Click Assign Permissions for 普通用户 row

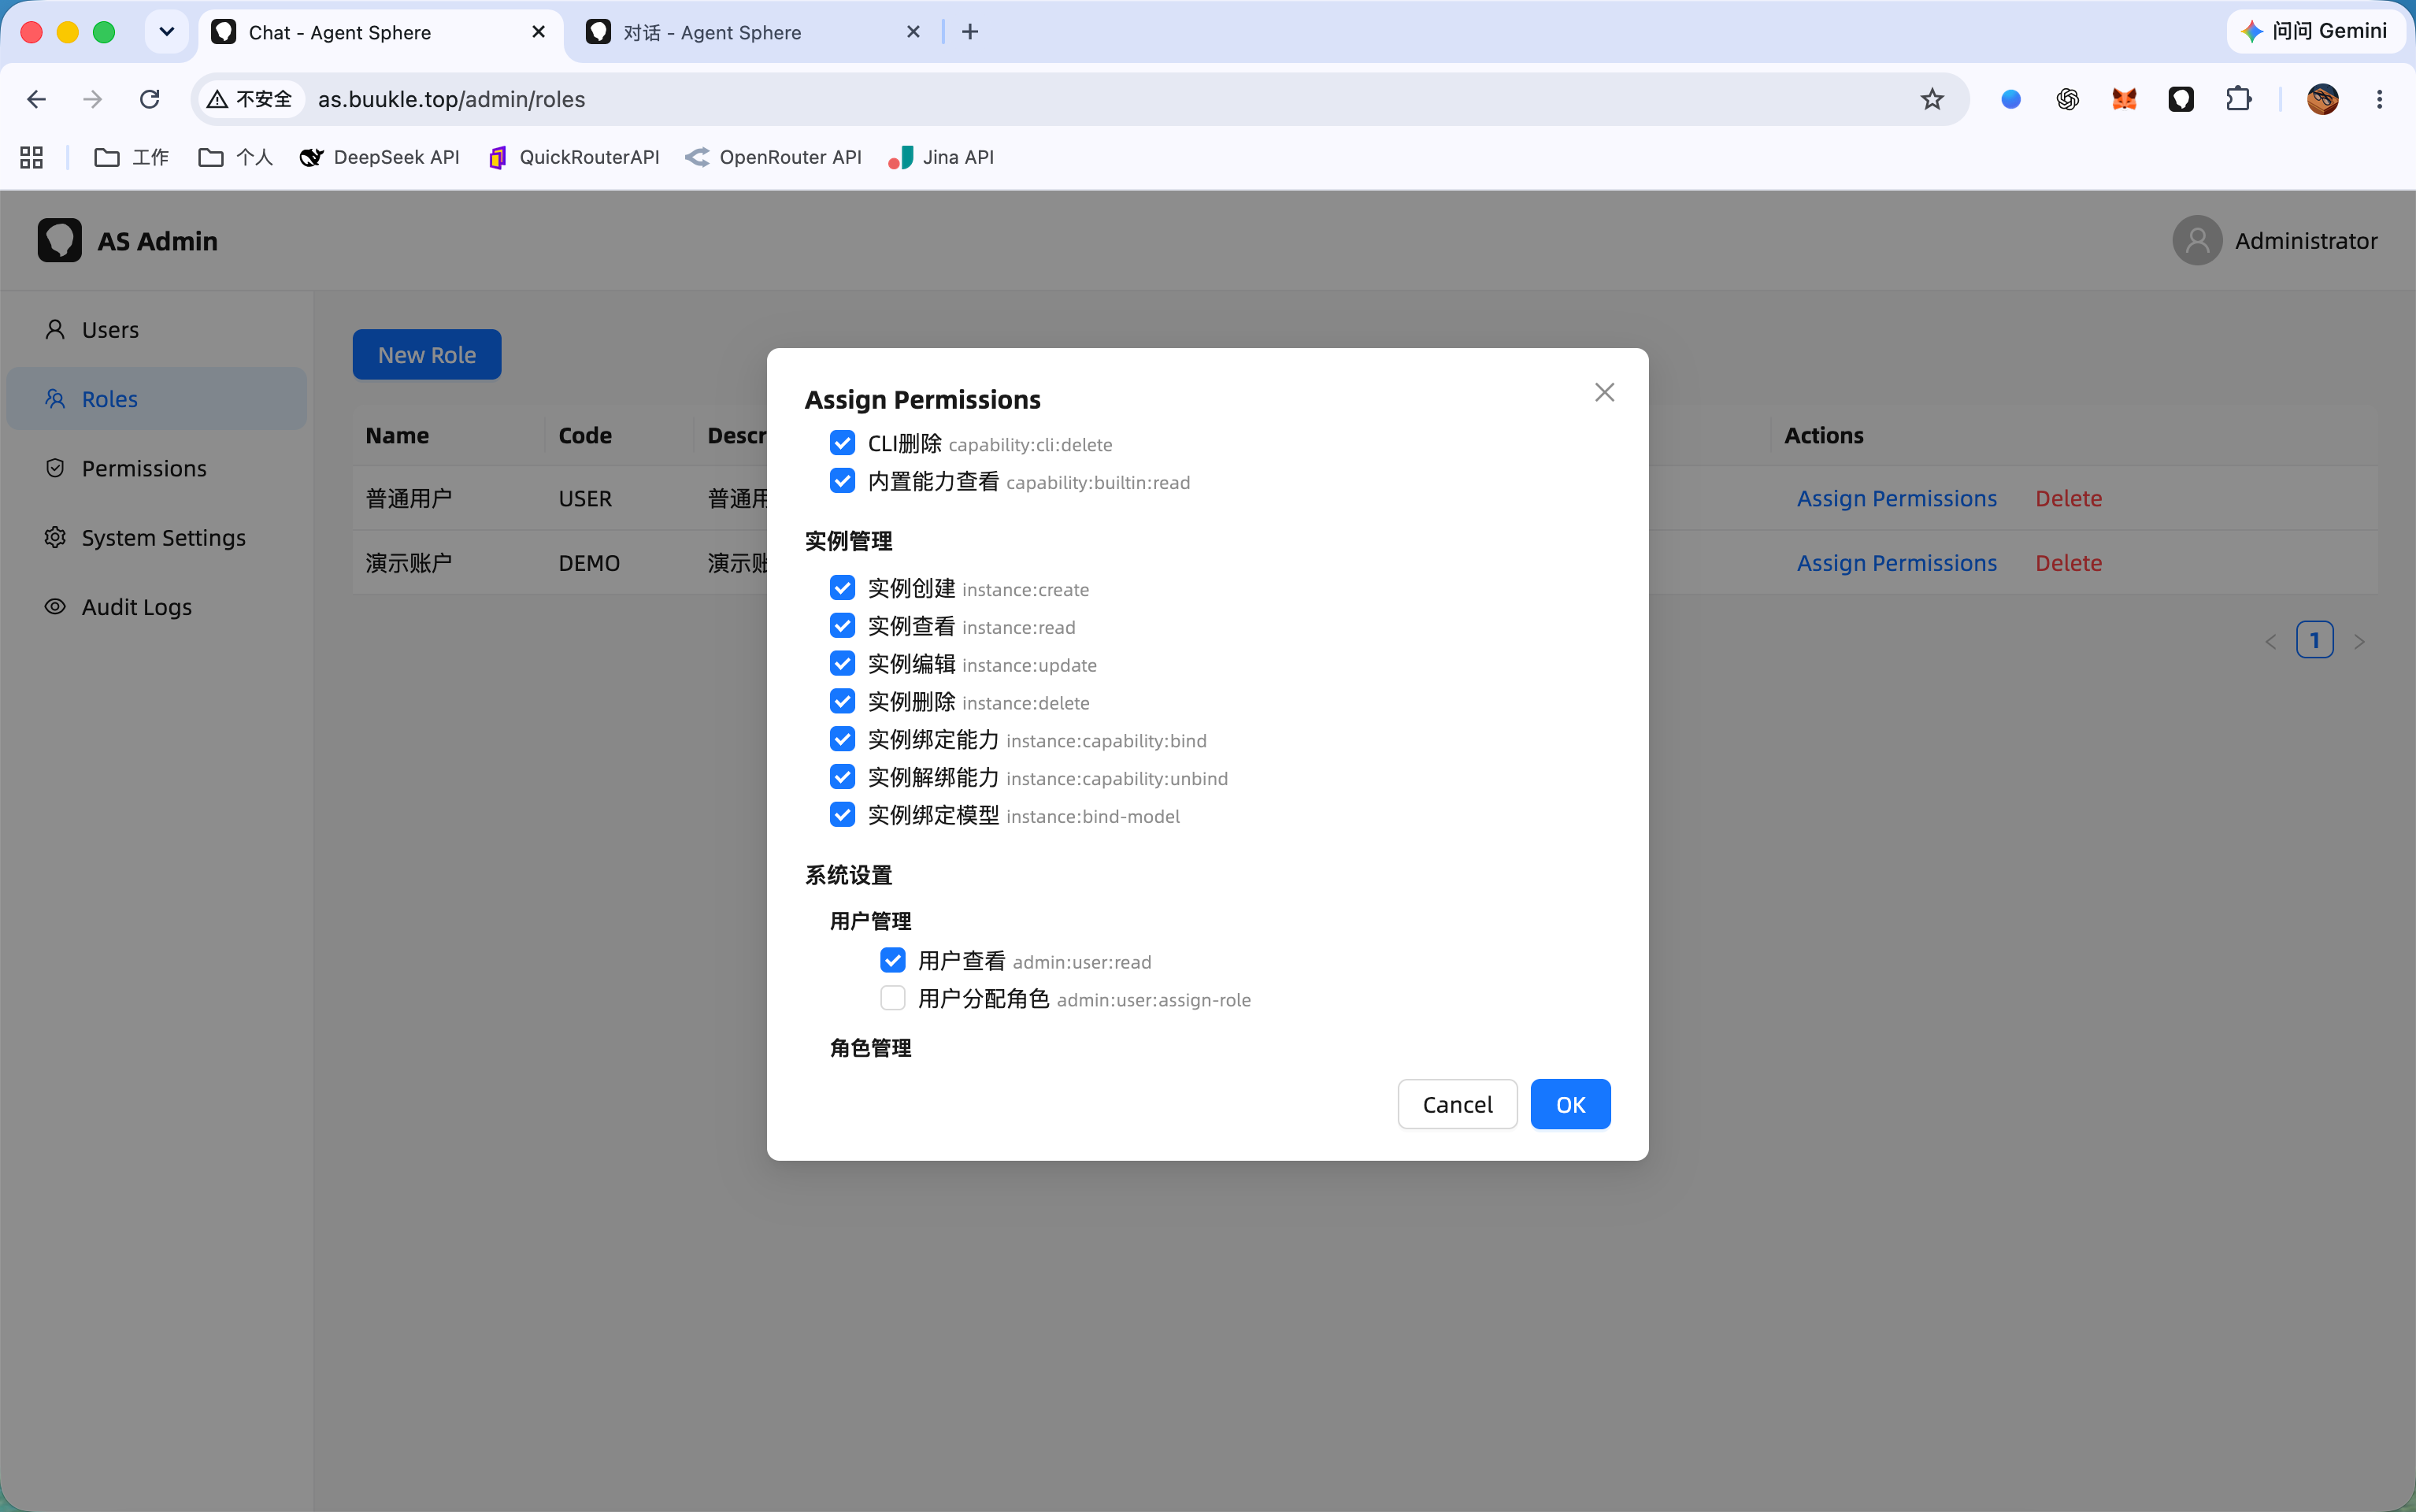[1896, 498]
